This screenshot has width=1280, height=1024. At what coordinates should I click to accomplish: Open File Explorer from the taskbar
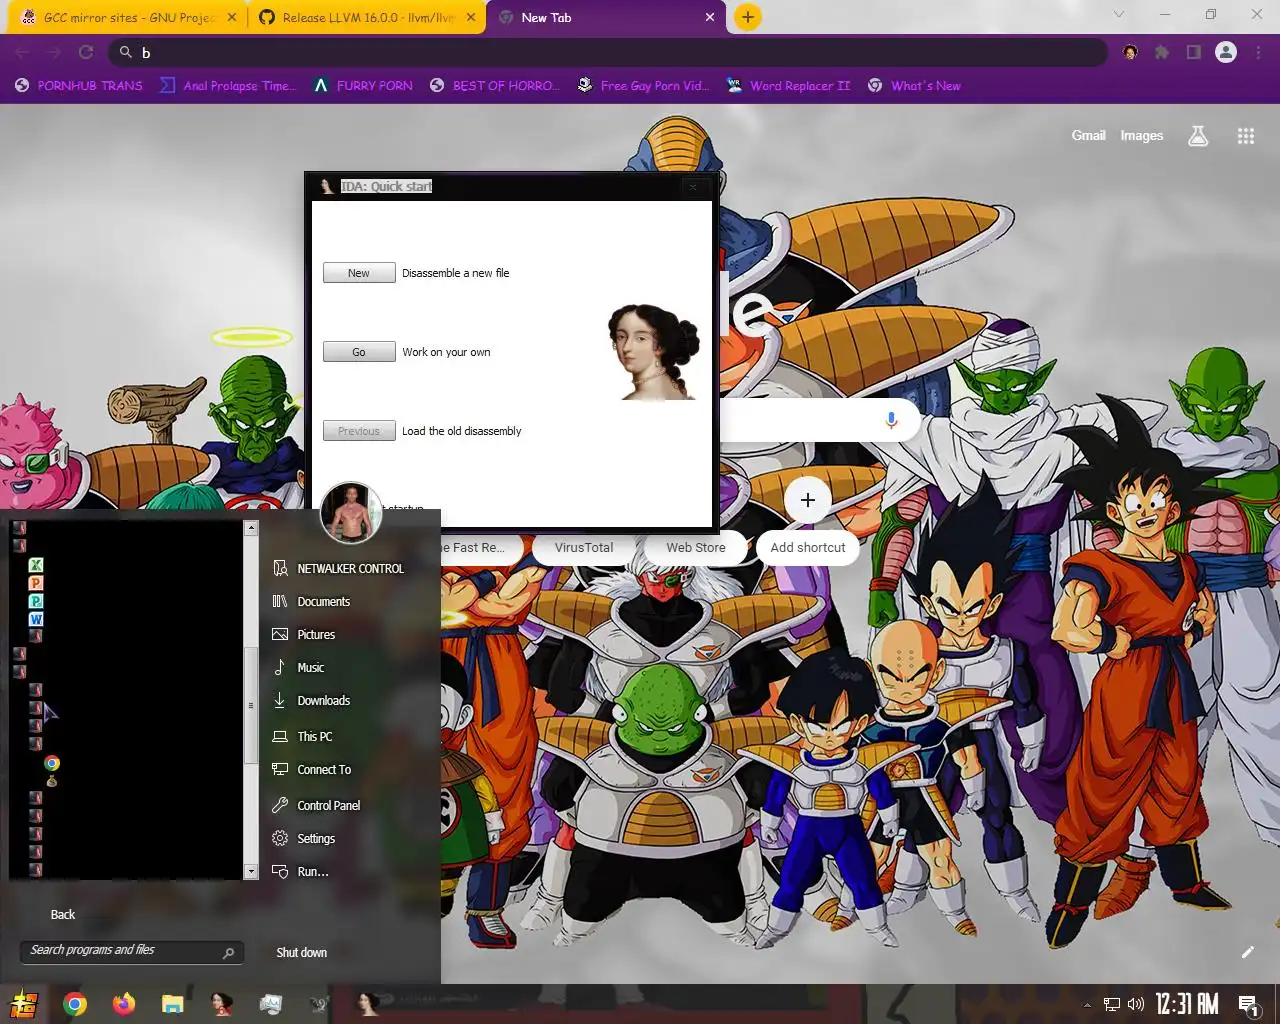[x=173, y=1004]
